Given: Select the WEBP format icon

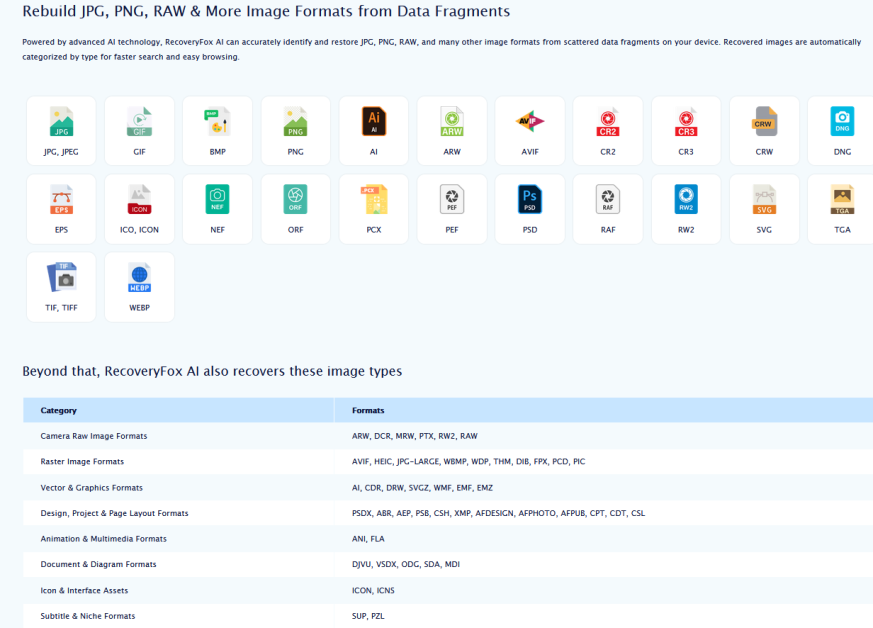Looking at the screenshot, I should click(139, 277).
